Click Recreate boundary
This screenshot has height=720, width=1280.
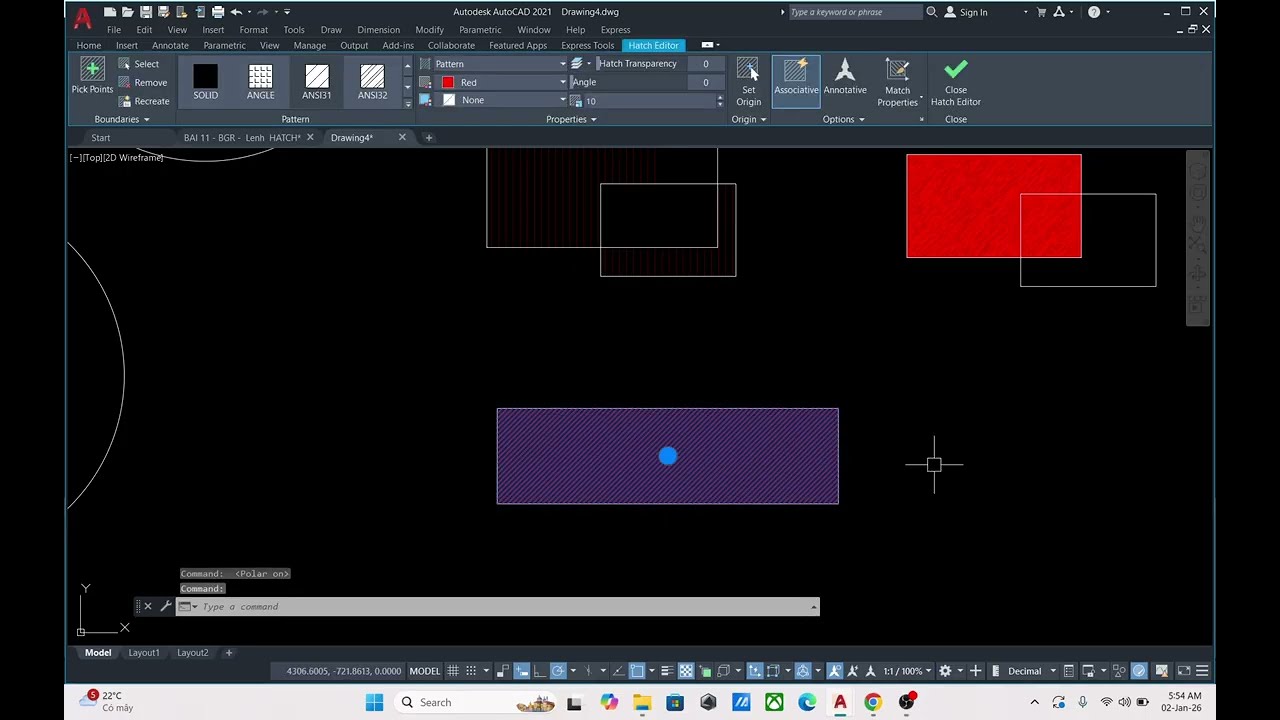point(143,101)
